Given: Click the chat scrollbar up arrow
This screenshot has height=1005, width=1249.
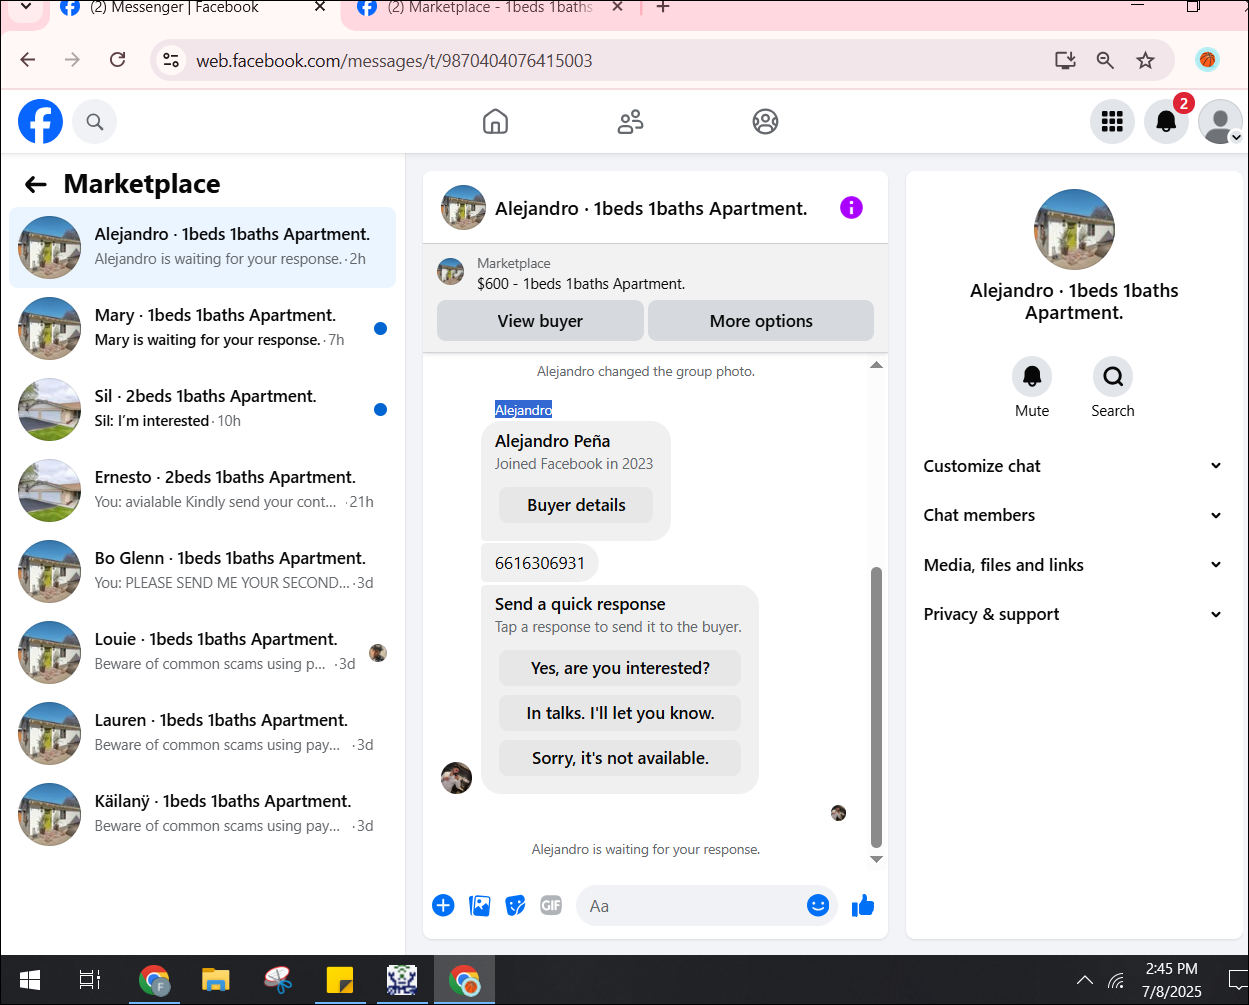Looking at the screenshot, I should click(876, 365).
